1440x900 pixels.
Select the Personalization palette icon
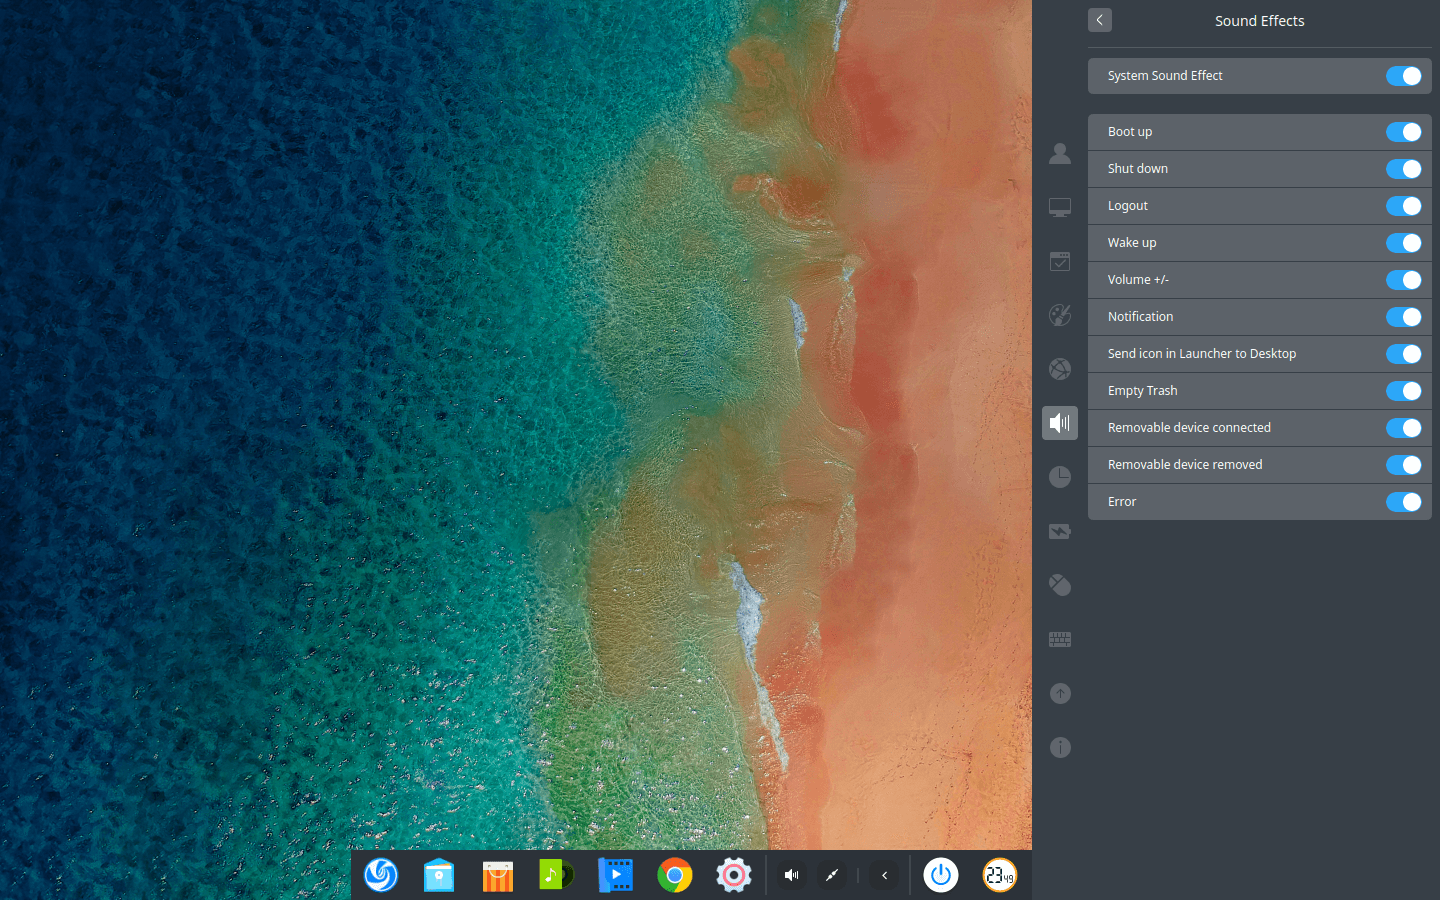pos(1060,315)
